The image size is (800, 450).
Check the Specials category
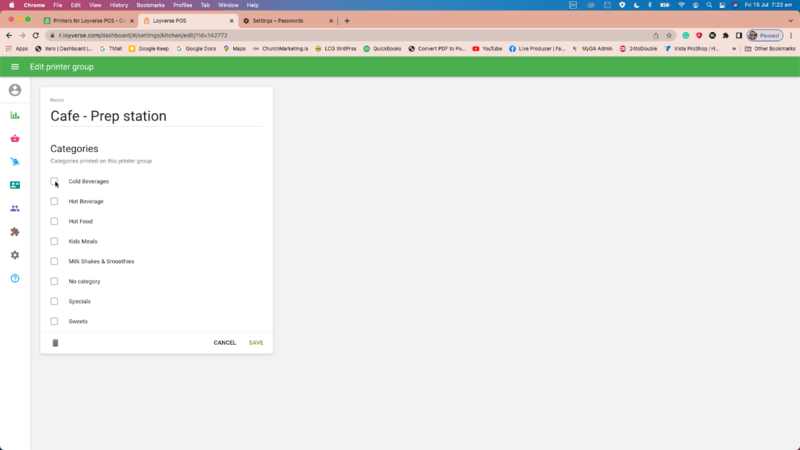(54, 301)
